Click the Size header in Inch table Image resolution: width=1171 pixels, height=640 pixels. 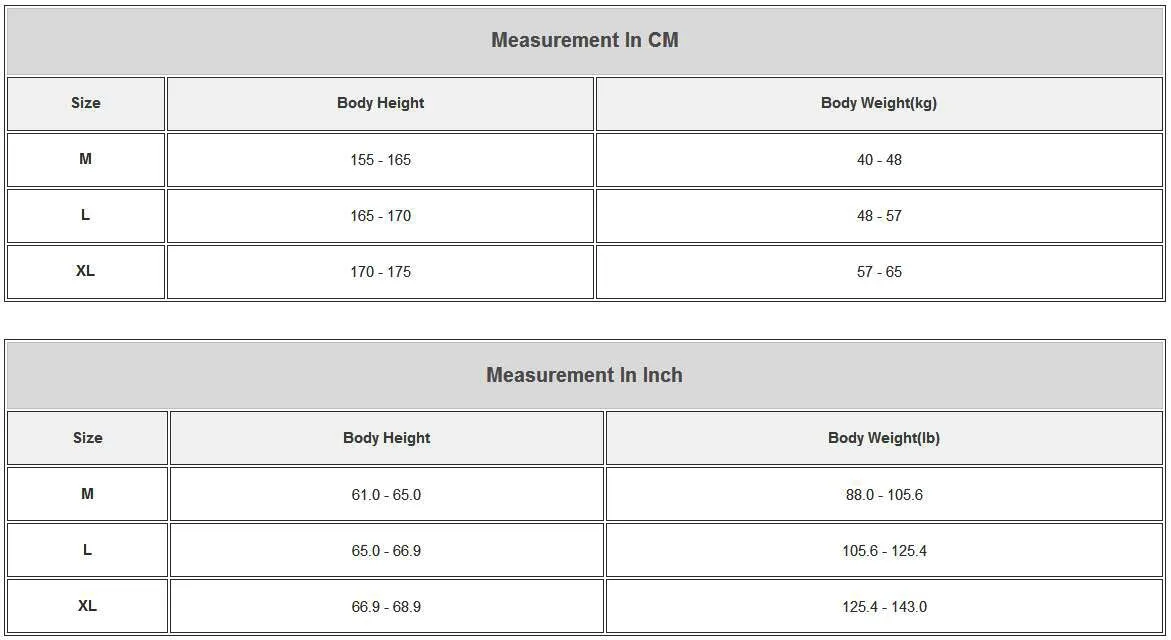pyautogui.click(x=88, y=438)
